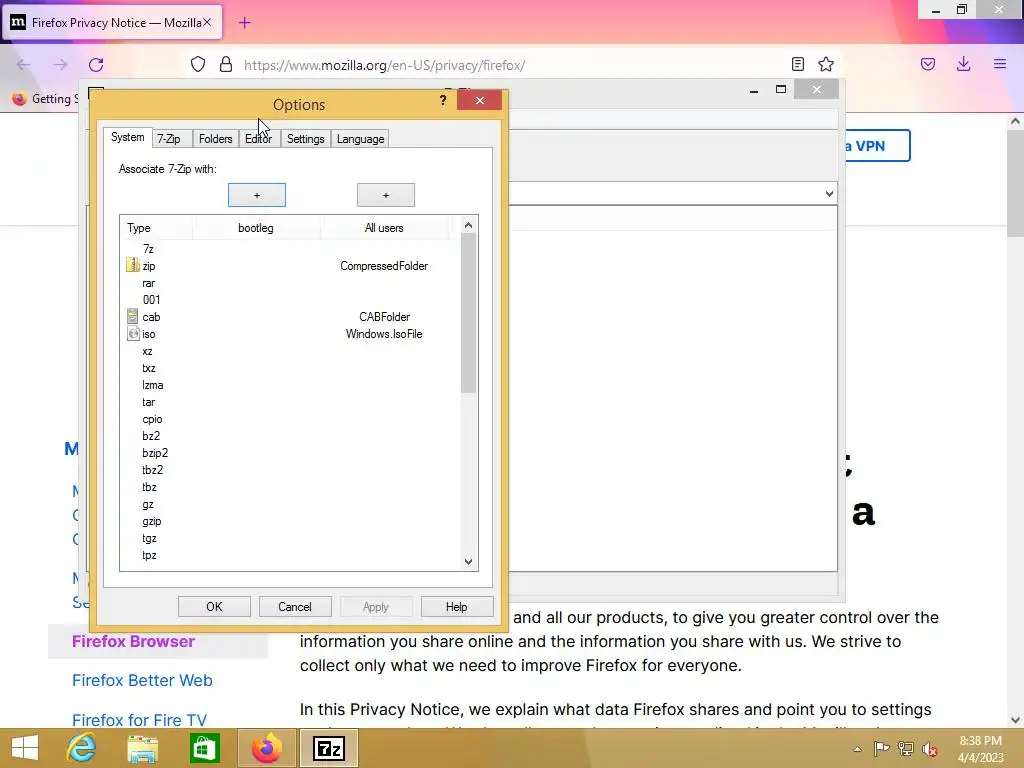Open the Getting Started bookmark
Image resolution: width=1024 pixels, height=768 pixels.
(x=45, y=99)
